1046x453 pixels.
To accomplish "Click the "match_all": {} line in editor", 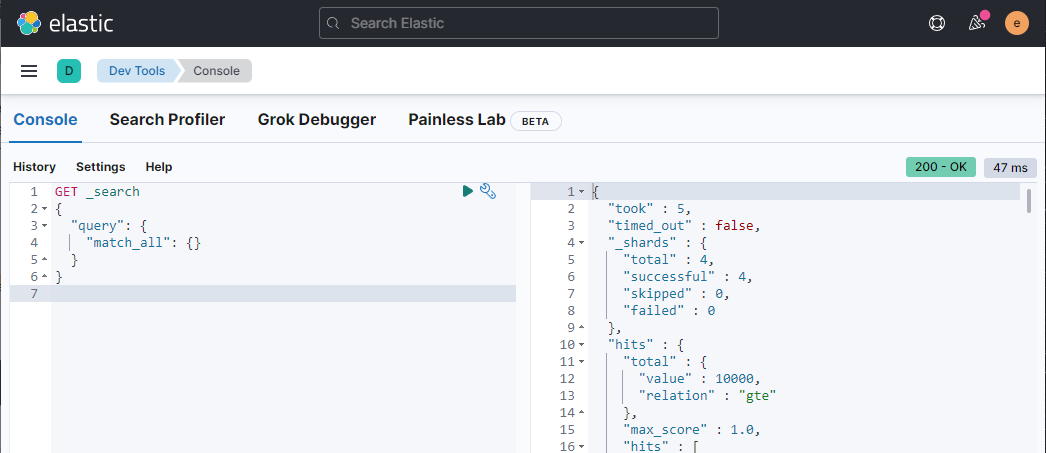I will [x=143, y=243].
